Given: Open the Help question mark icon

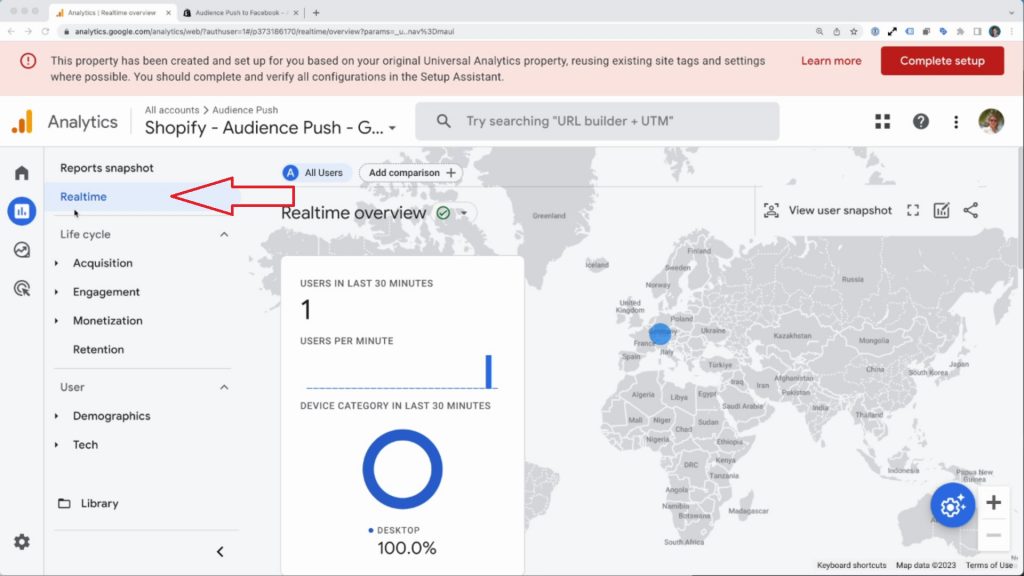Looking at the screenshot, I should click(920, 121).
